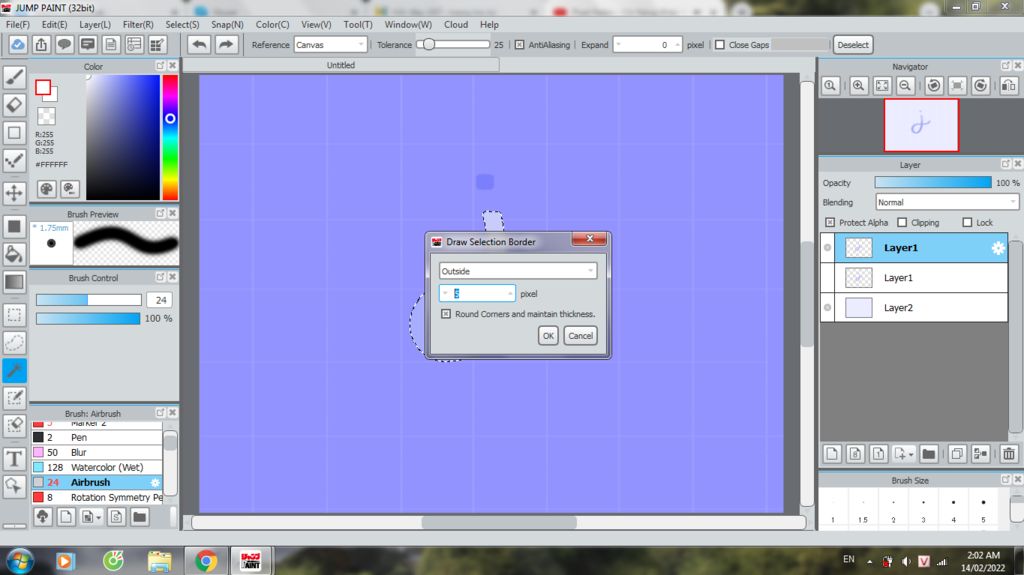
Task: Toggle Round Corners and maintain thickness
Action: pos(445,314)
